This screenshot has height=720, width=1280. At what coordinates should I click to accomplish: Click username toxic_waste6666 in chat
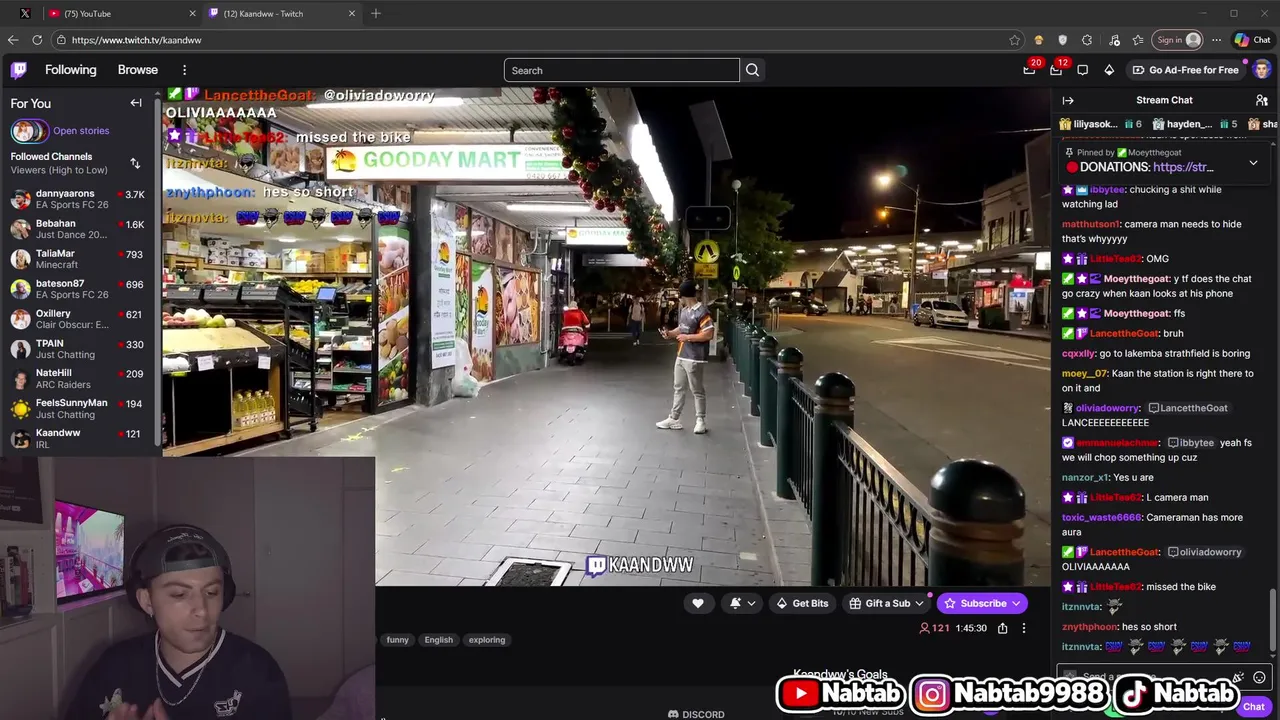tap(1101, 517)
